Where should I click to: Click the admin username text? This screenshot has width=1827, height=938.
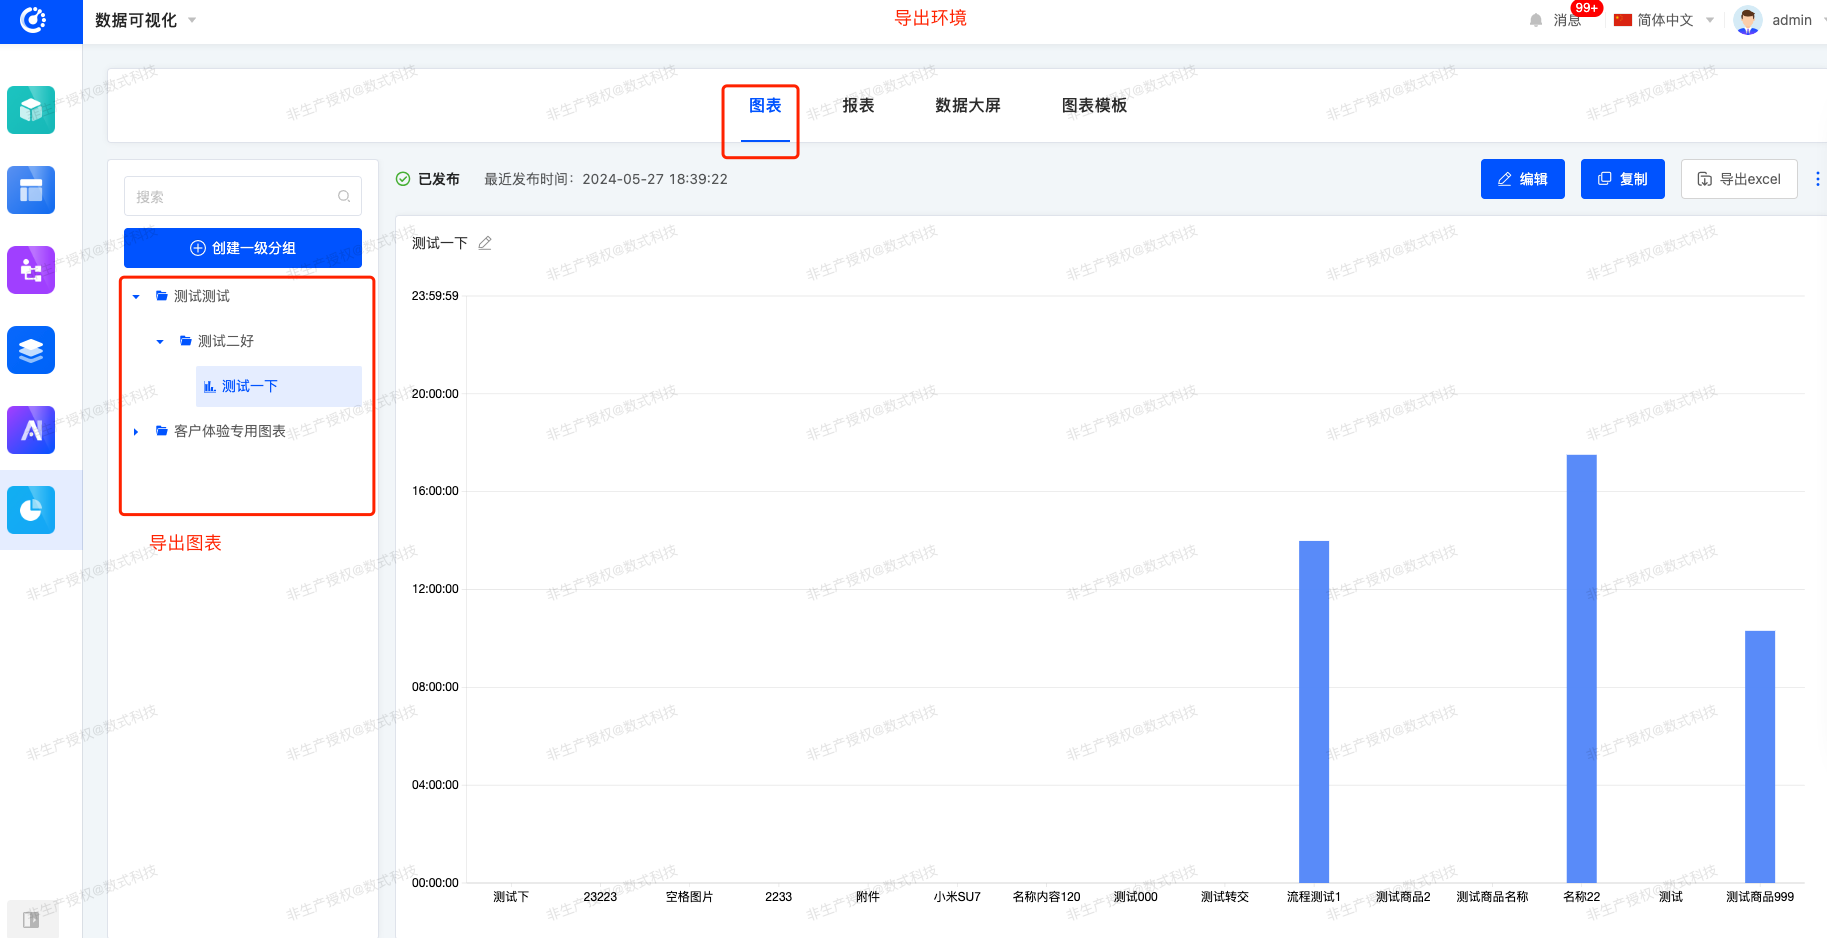click(1791, 20)
